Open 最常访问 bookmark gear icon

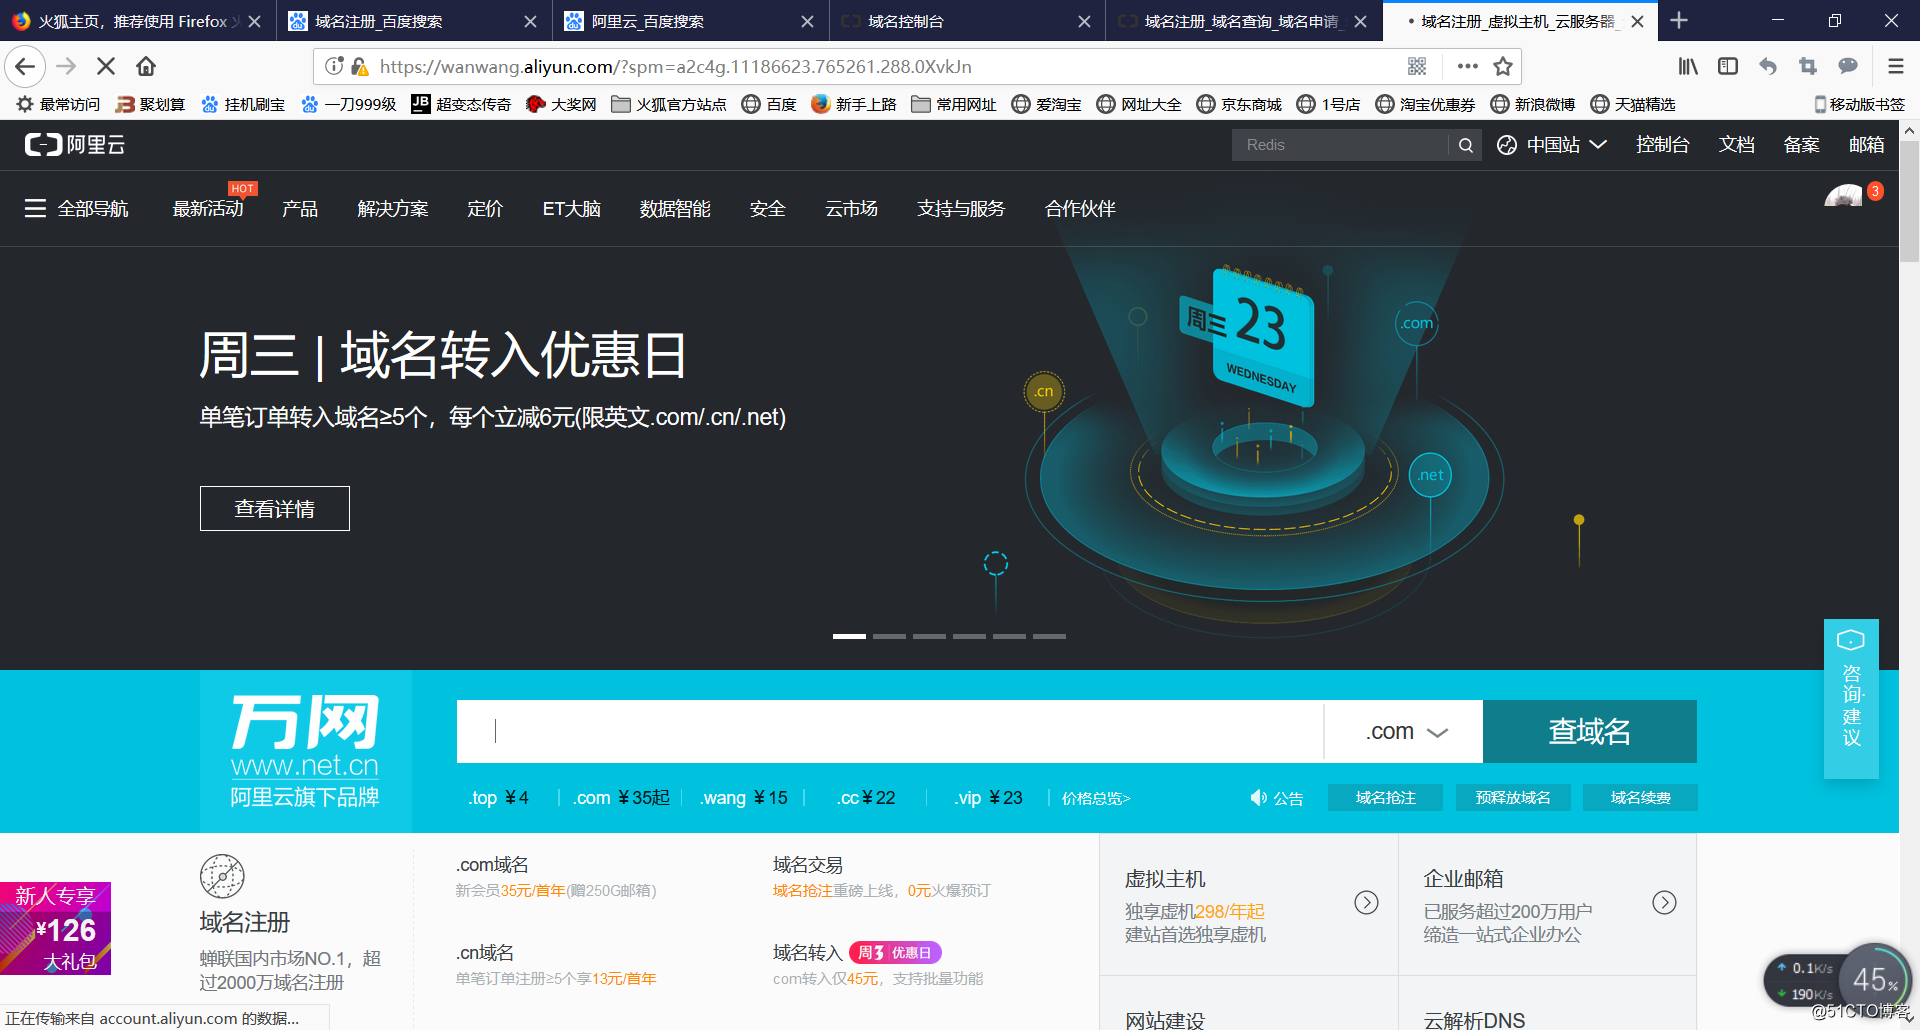25,104
